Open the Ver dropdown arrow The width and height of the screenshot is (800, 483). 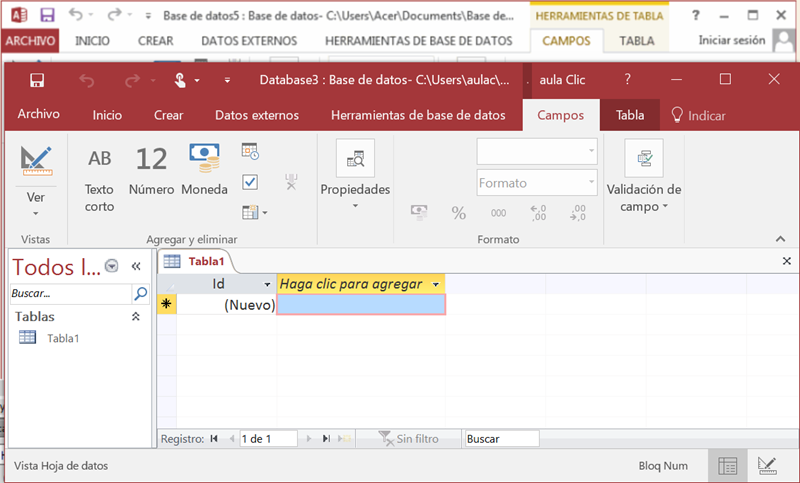tap(36, 213)
